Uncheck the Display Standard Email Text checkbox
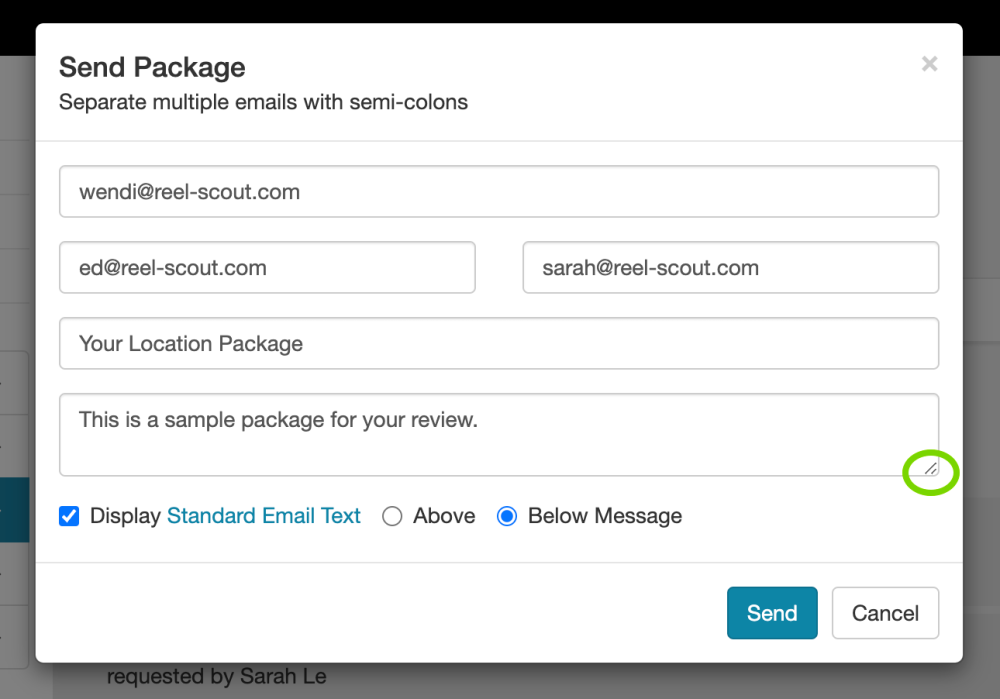This screenshot has height=699, width=1000. click(x=69, y=516)
